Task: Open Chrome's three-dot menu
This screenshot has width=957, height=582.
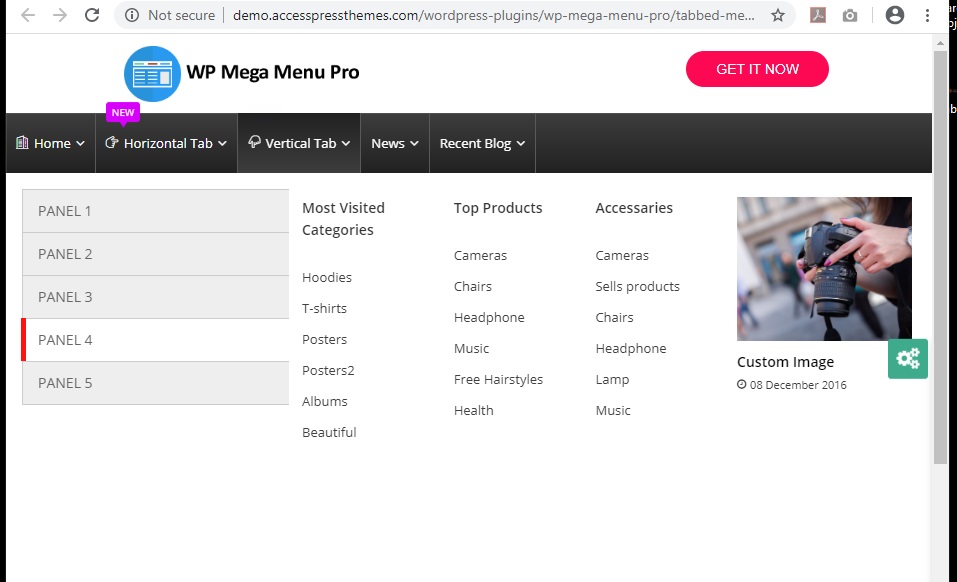Action: pos(927,15)
